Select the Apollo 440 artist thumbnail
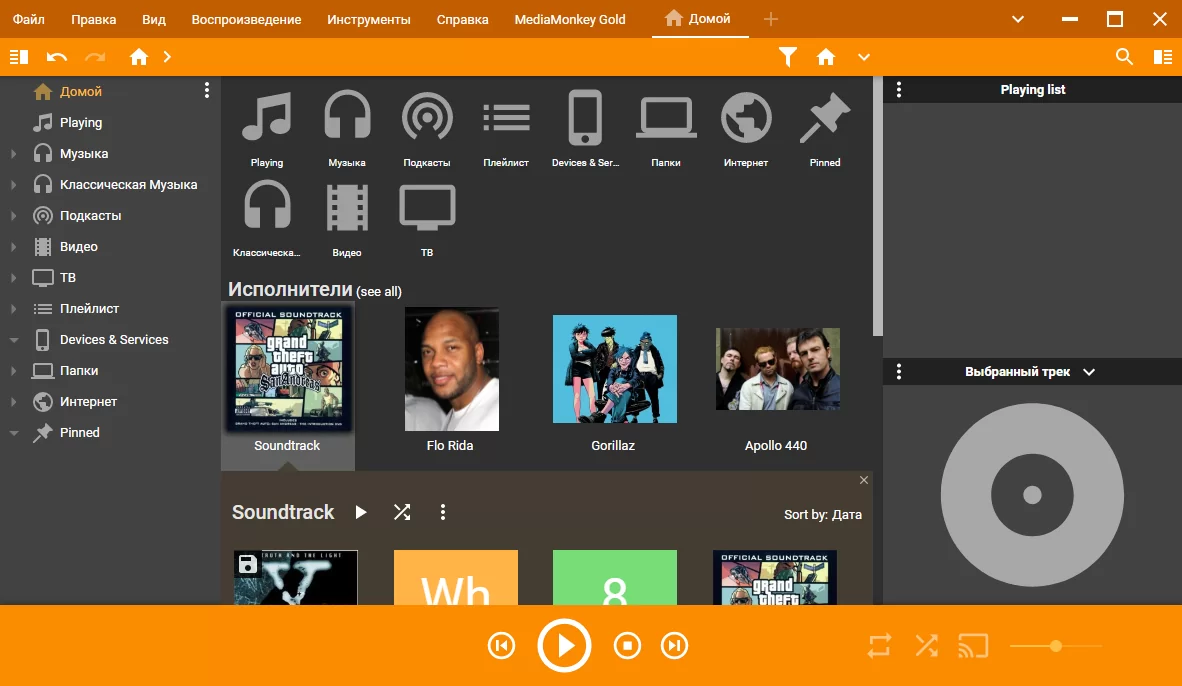This screenshot has height=686, width=1182. coord(777,369)
